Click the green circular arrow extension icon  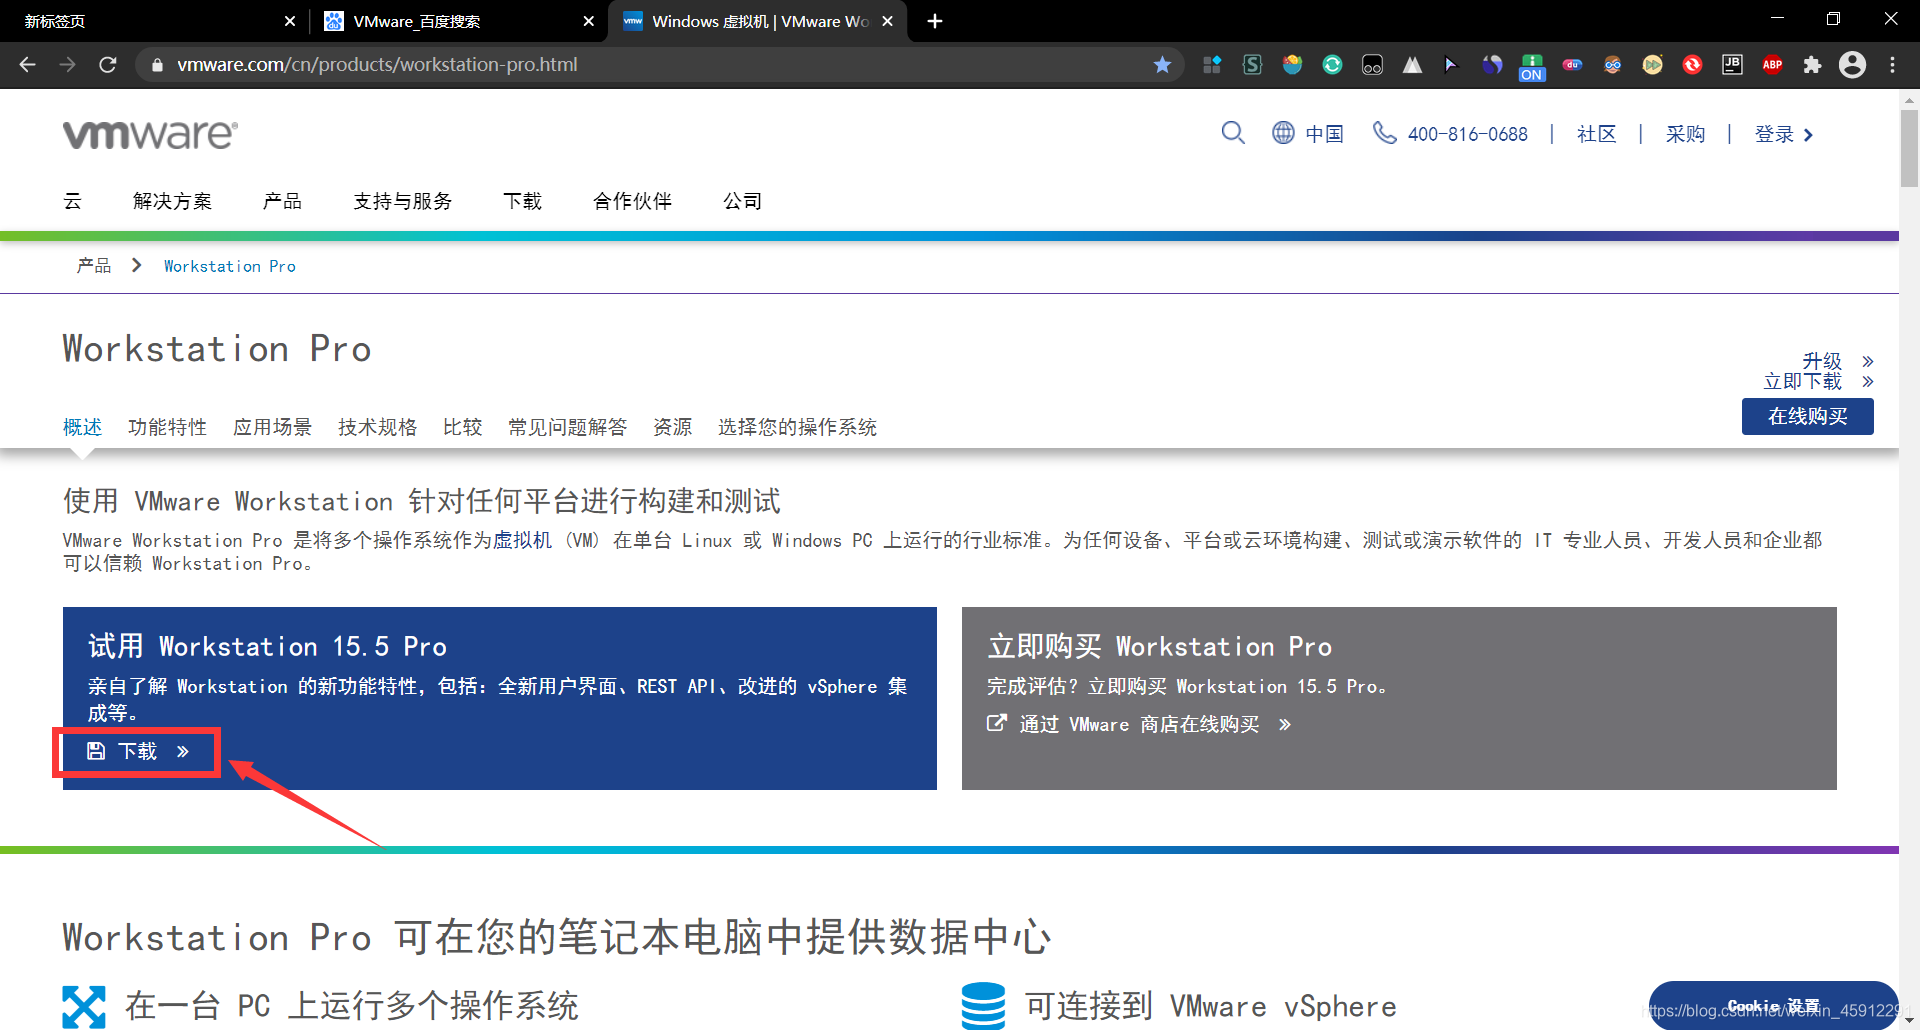[1332, 65]
